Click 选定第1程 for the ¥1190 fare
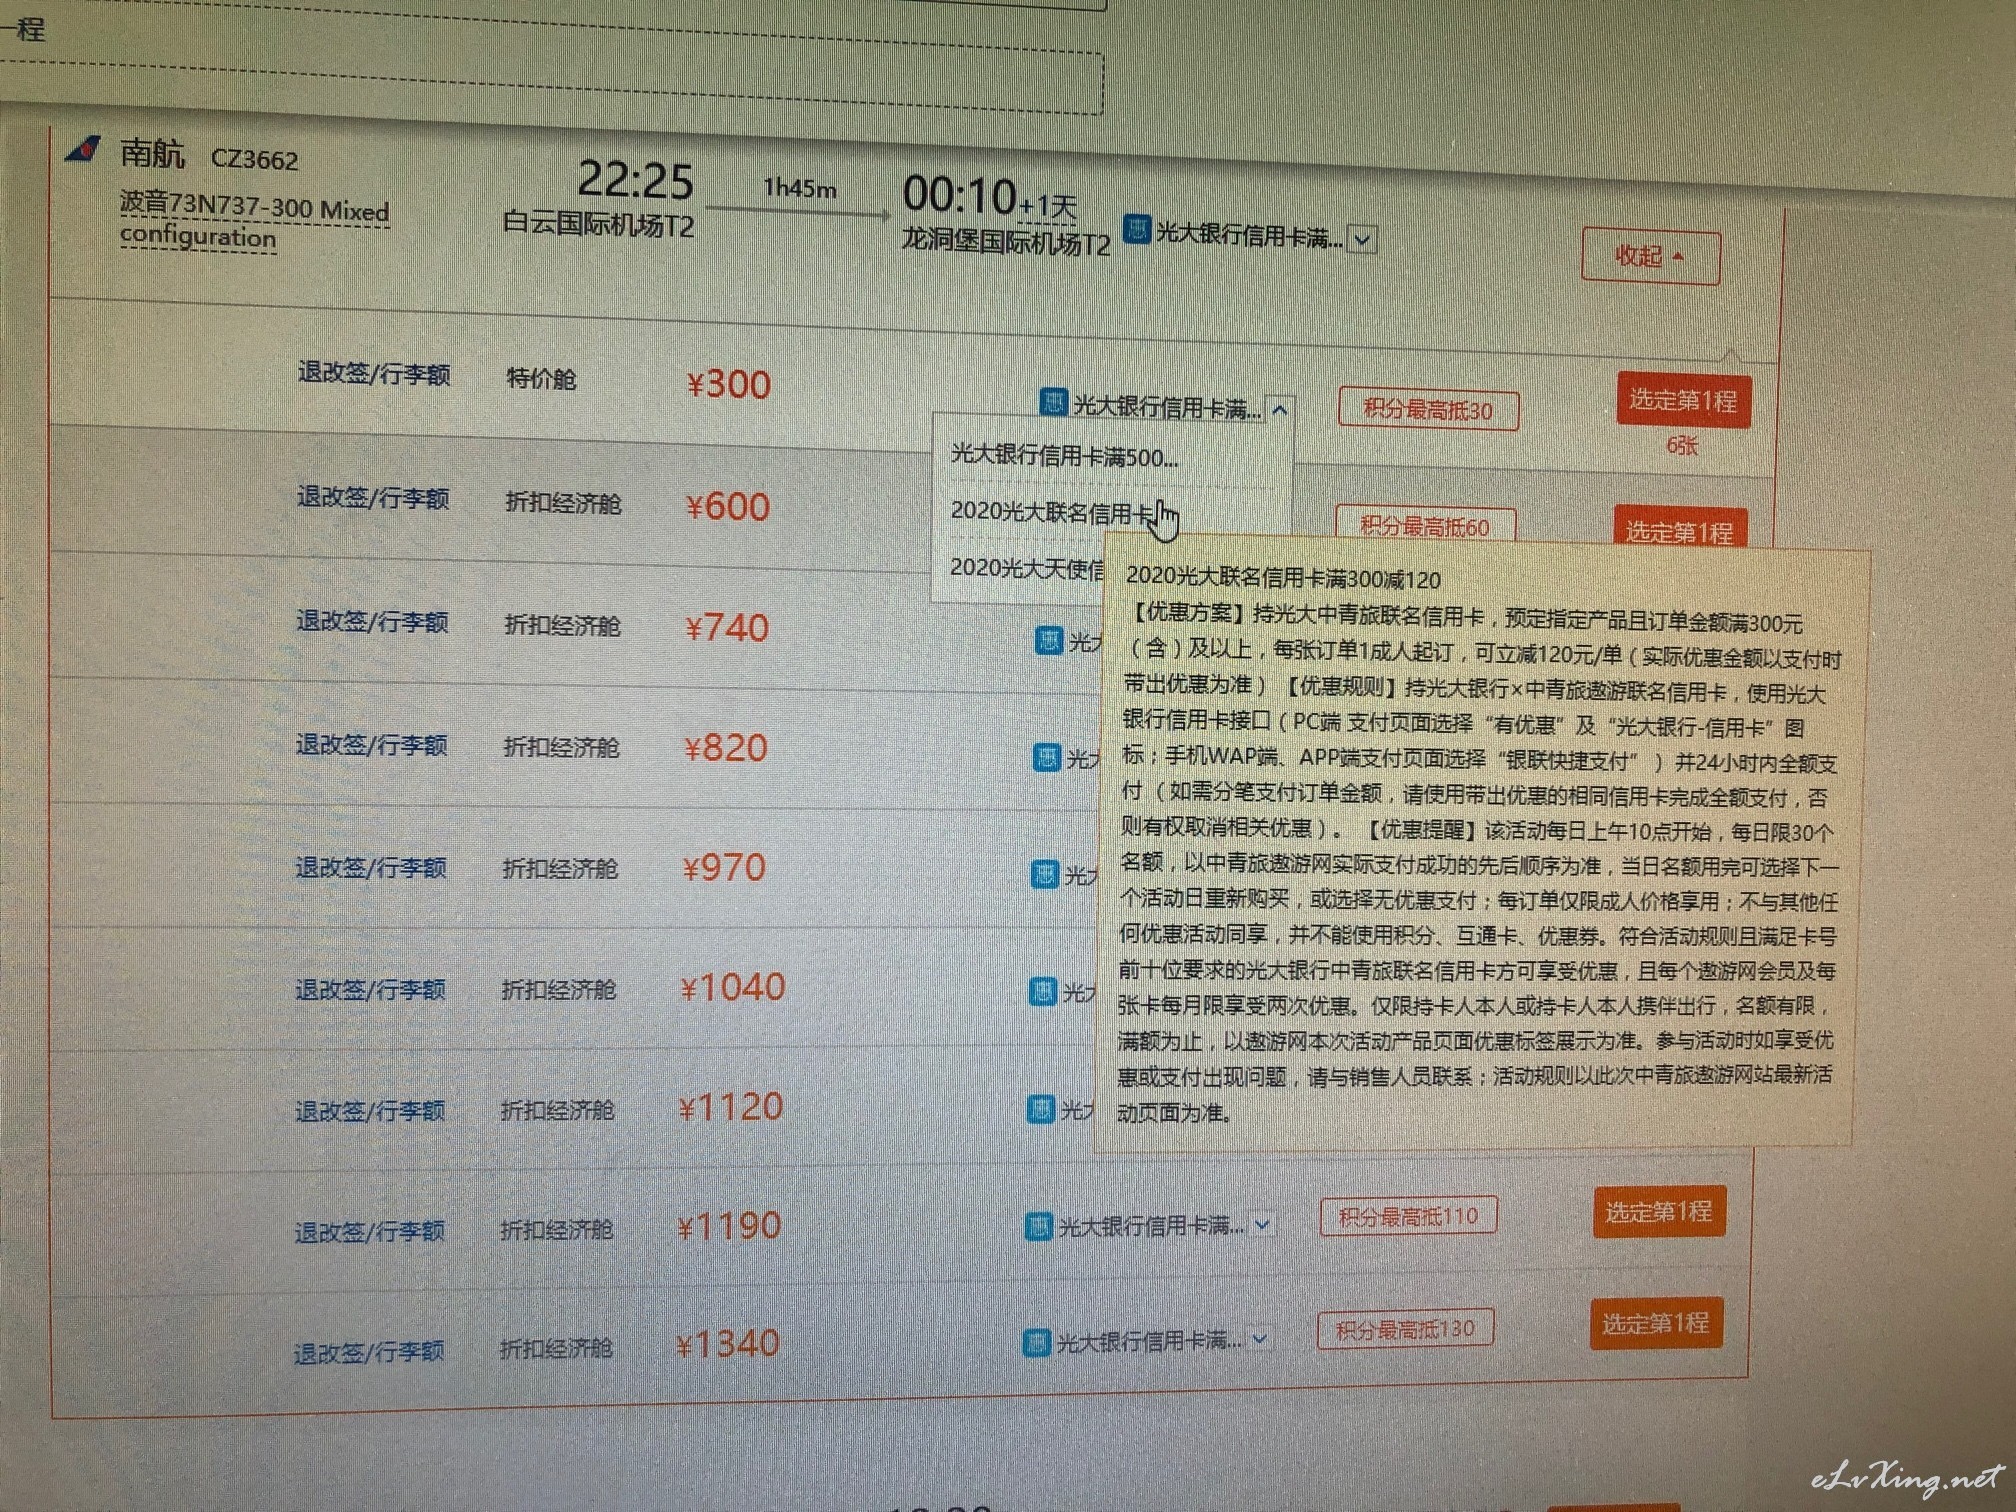 point(1659,1212)
